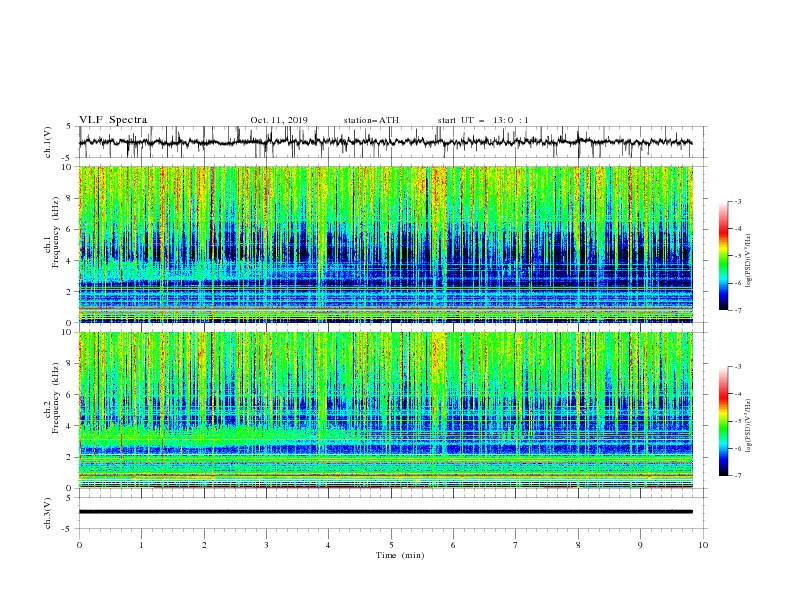Click the ch.1 frequency tick label "6"
Image resolution: width=792 pixels, height=612 pixels.
[71, 229]
